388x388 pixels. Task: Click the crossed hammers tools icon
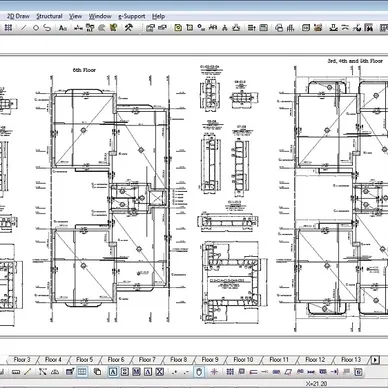coord(129,28)
